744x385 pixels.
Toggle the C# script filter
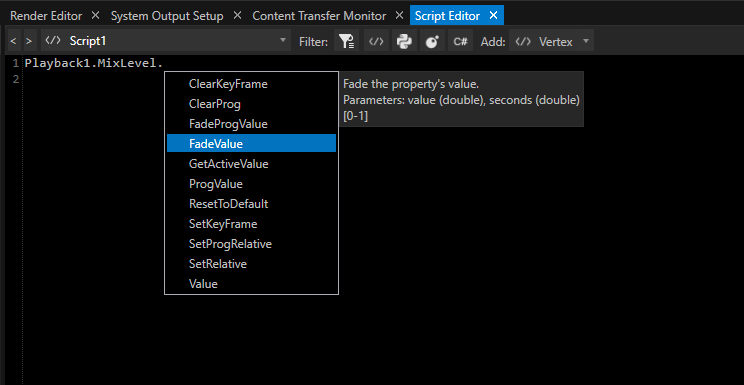[x=460, y=41]
